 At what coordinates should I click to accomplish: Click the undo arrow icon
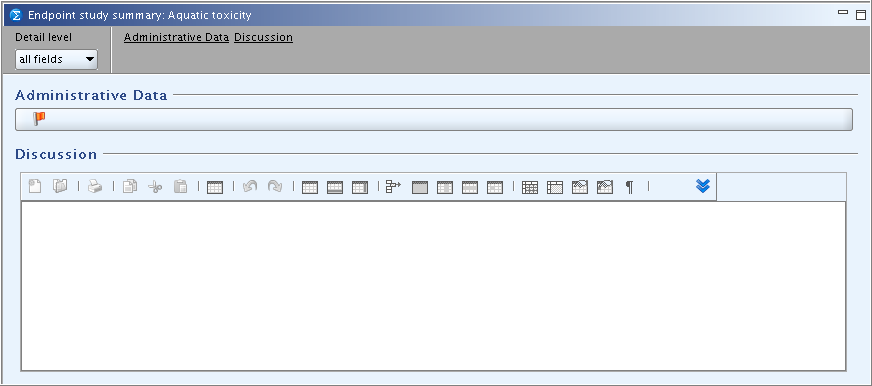click(x=250, y=187)
